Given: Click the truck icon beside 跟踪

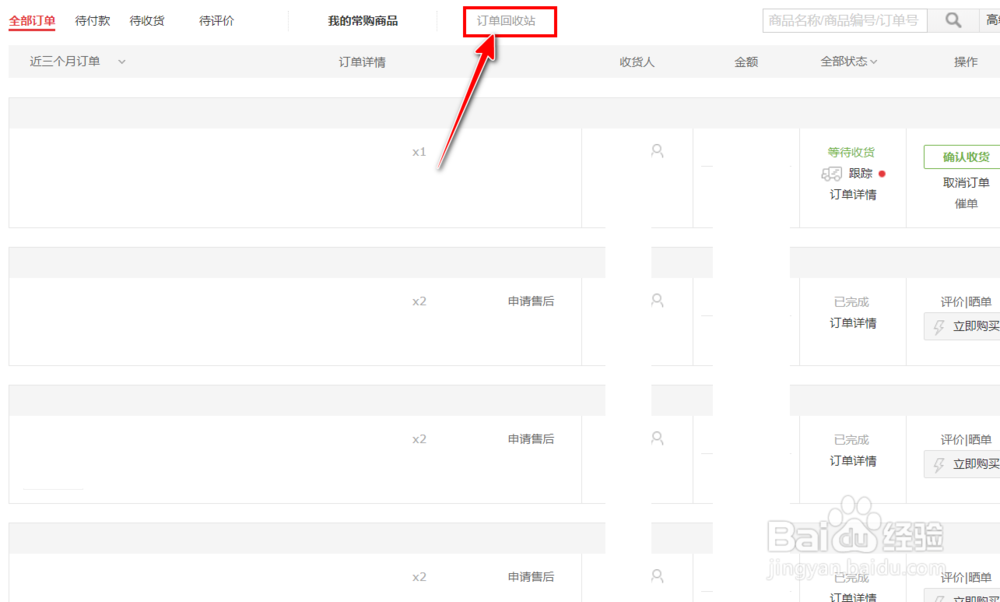Looking at the screenshot, I should (831, 173).
